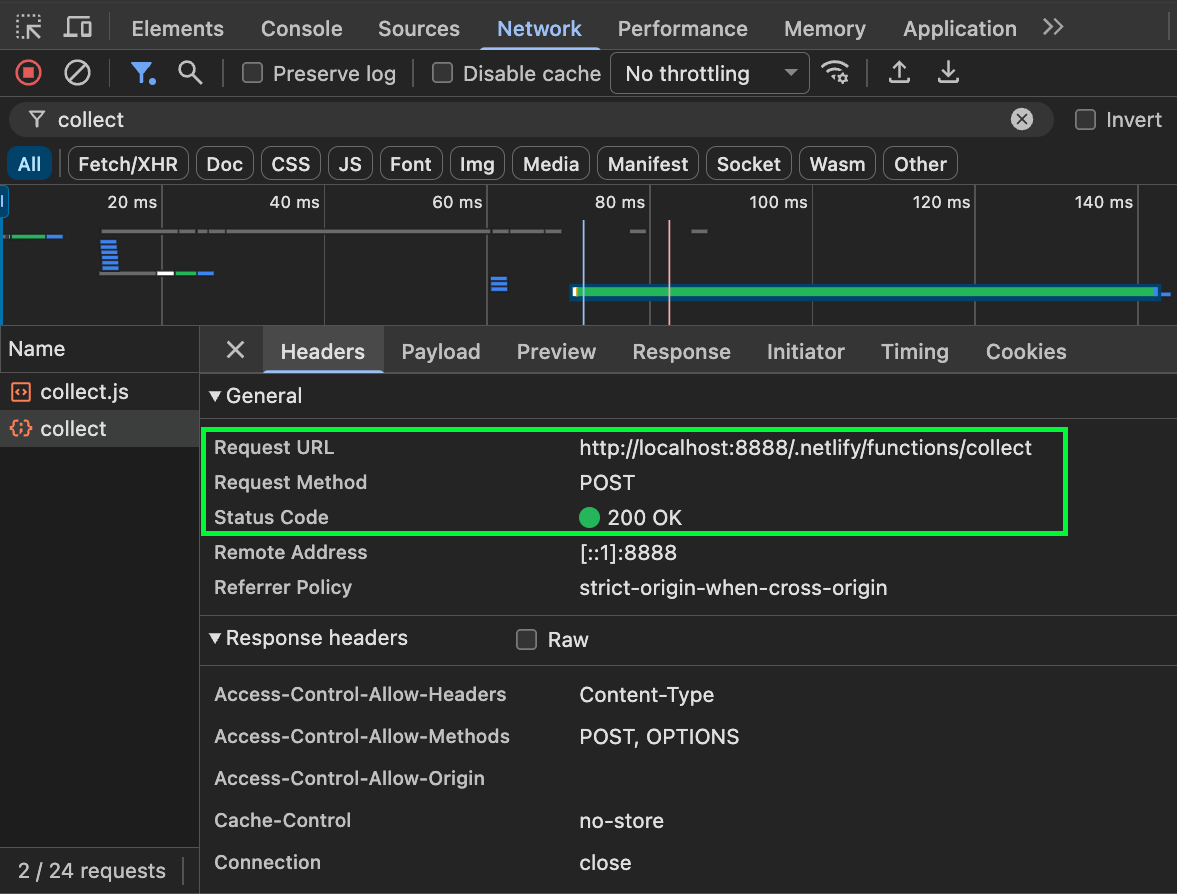View the Initiator tab
Screen dimensions: 1177x894
805,351
